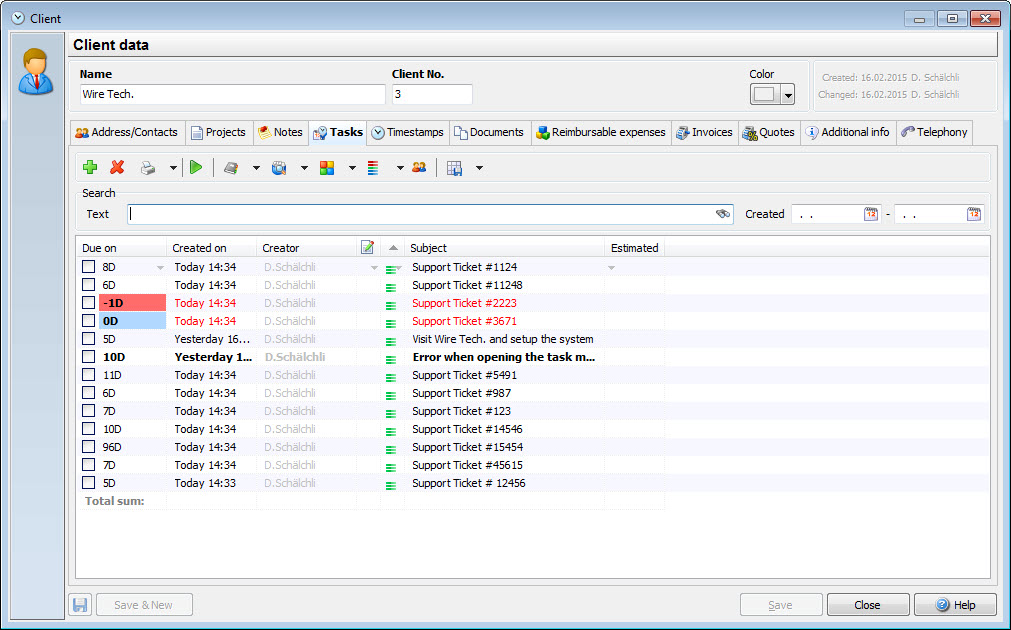Click the Color swatch box
Image resolution: width=1011 pixels, height=630 pixels.
[765, 95]
